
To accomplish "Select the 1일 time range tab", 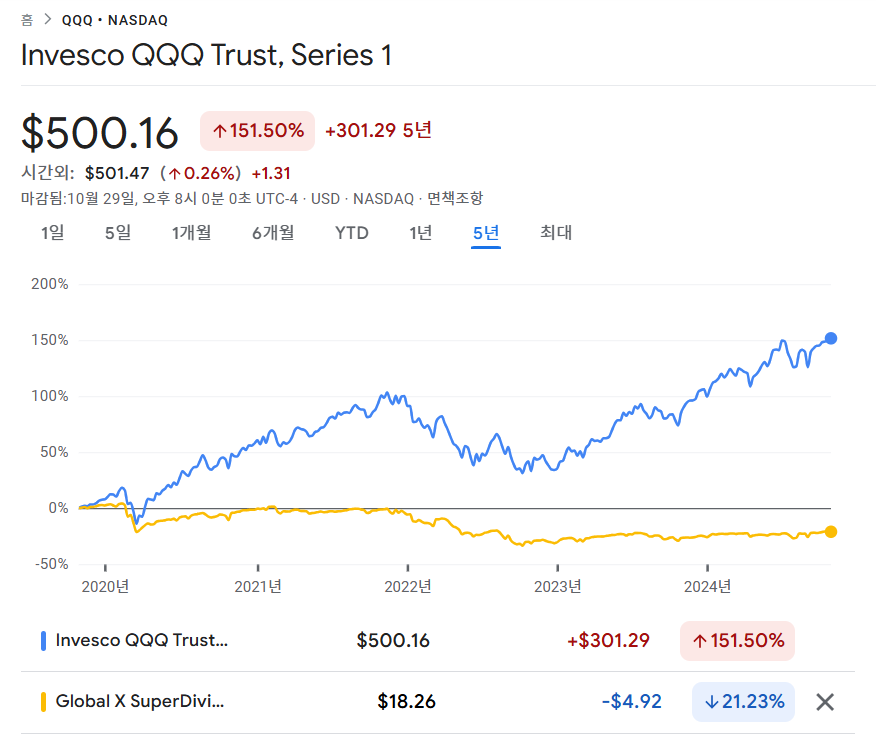I will point(53,232).
